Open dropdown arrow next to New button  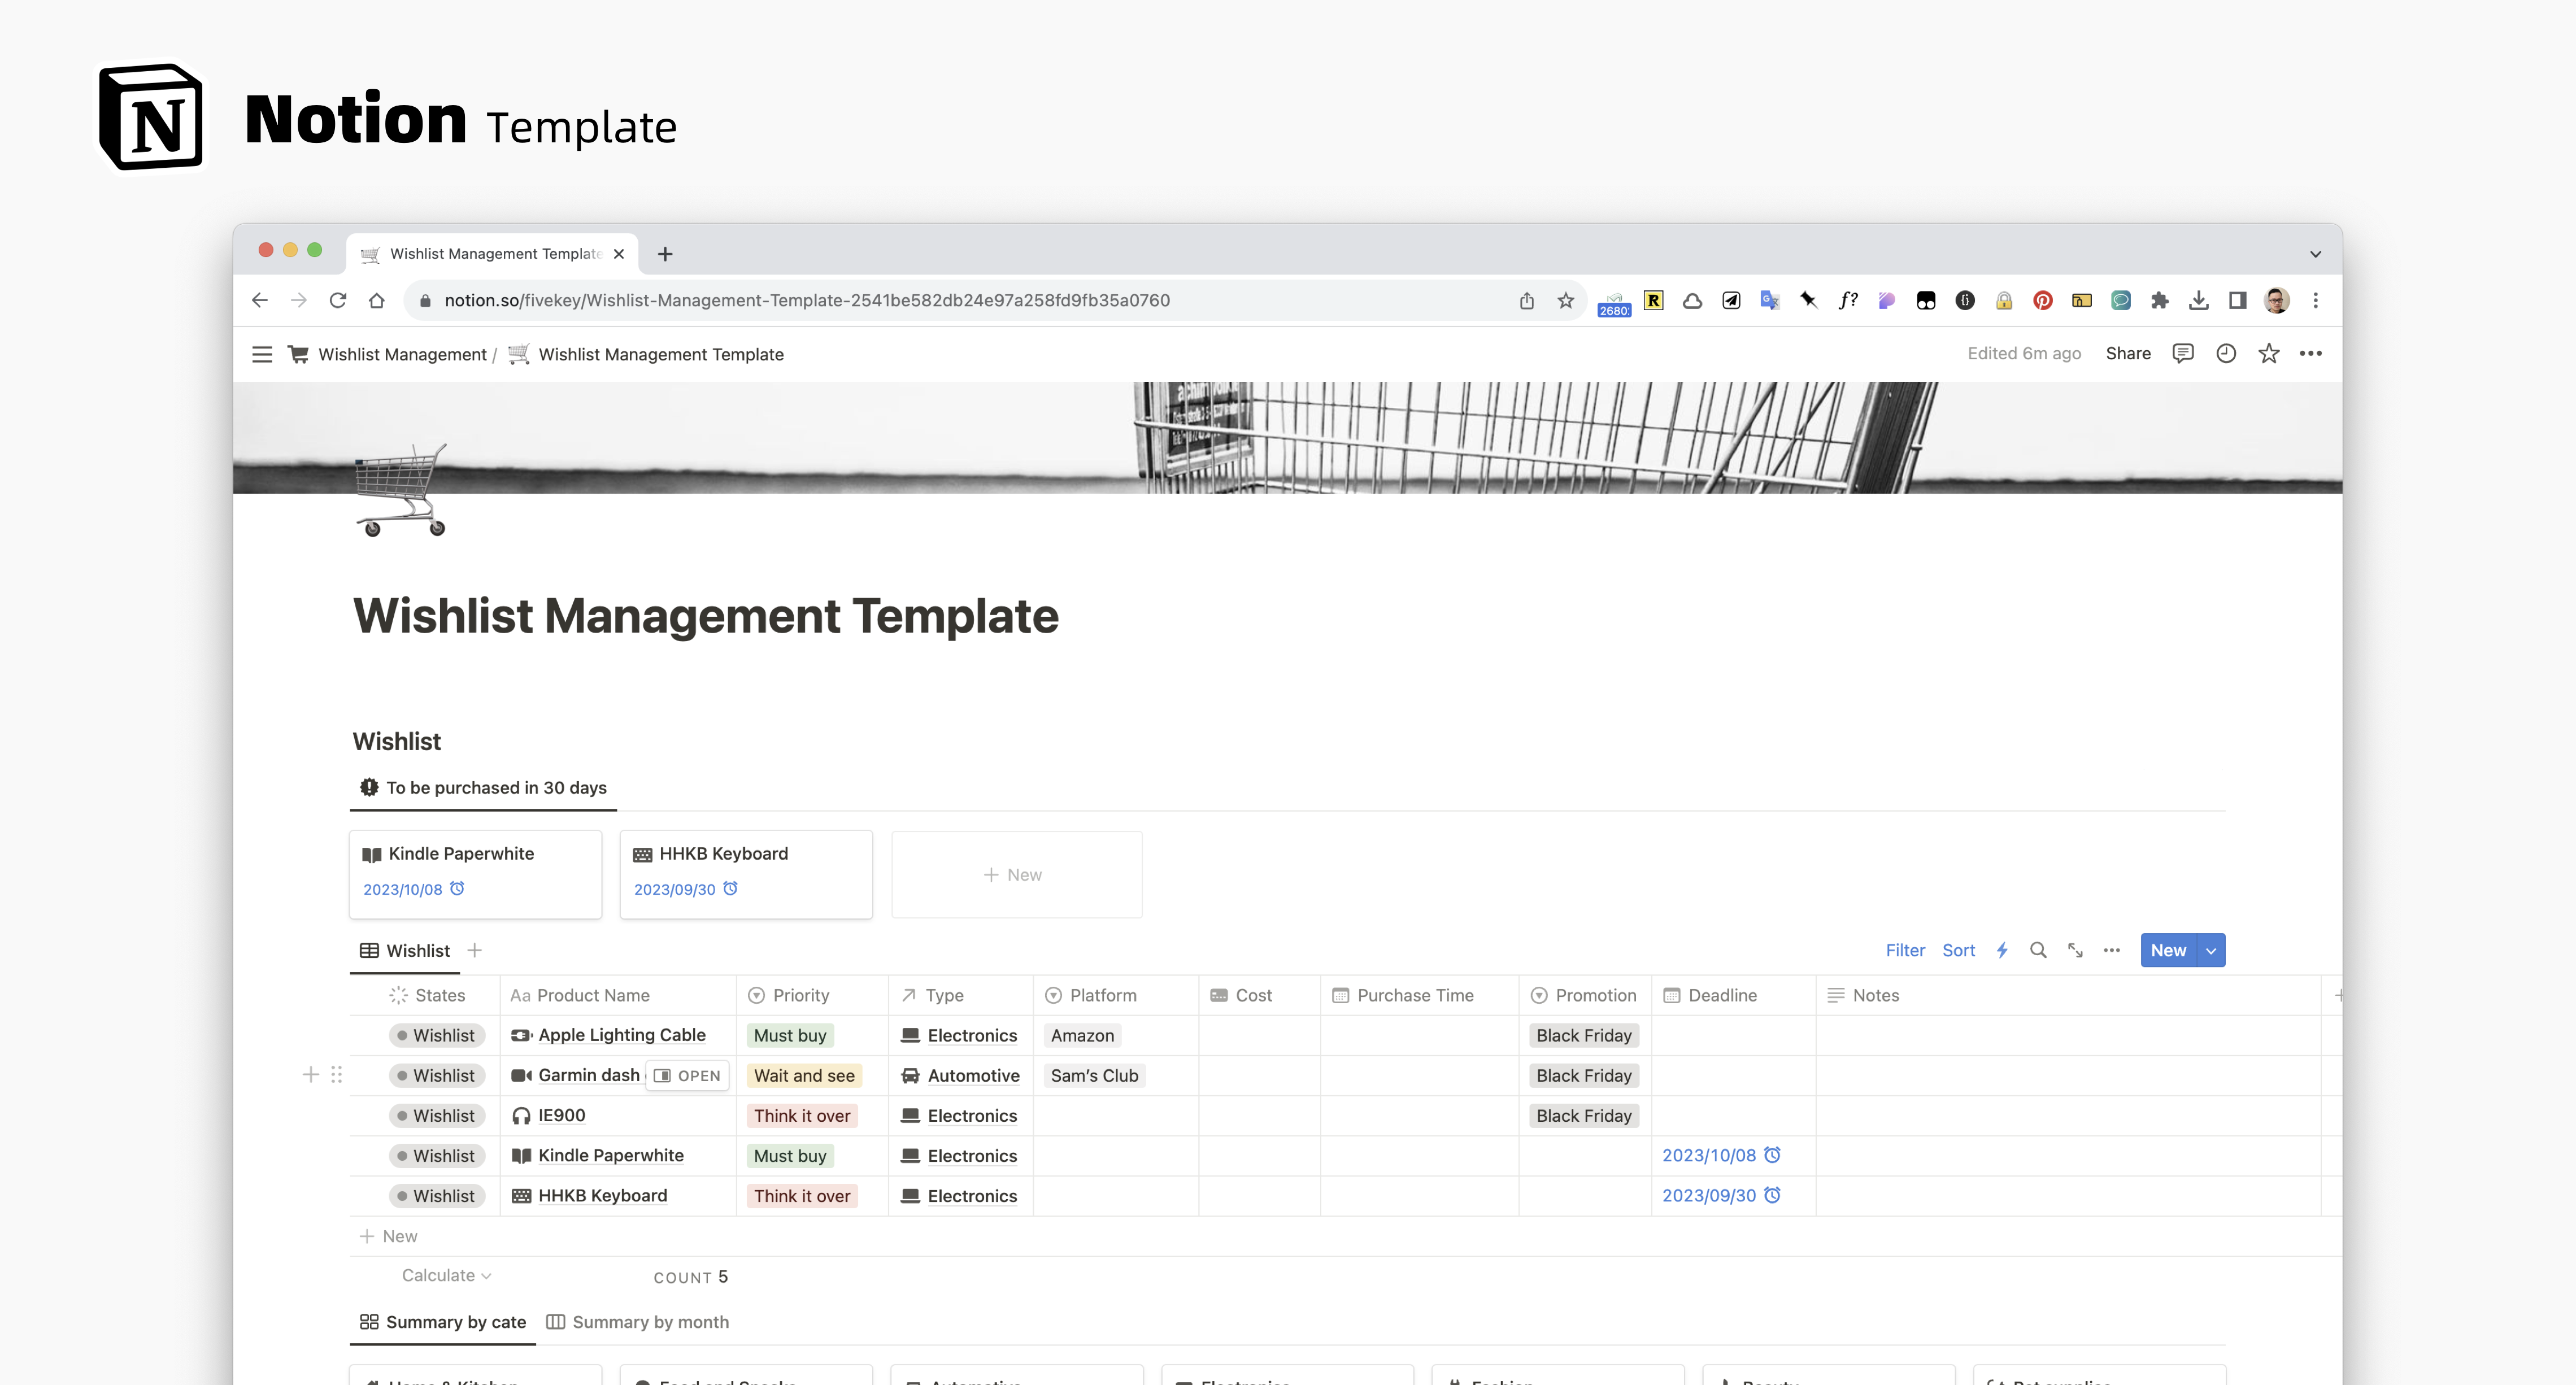point(2211,950)
